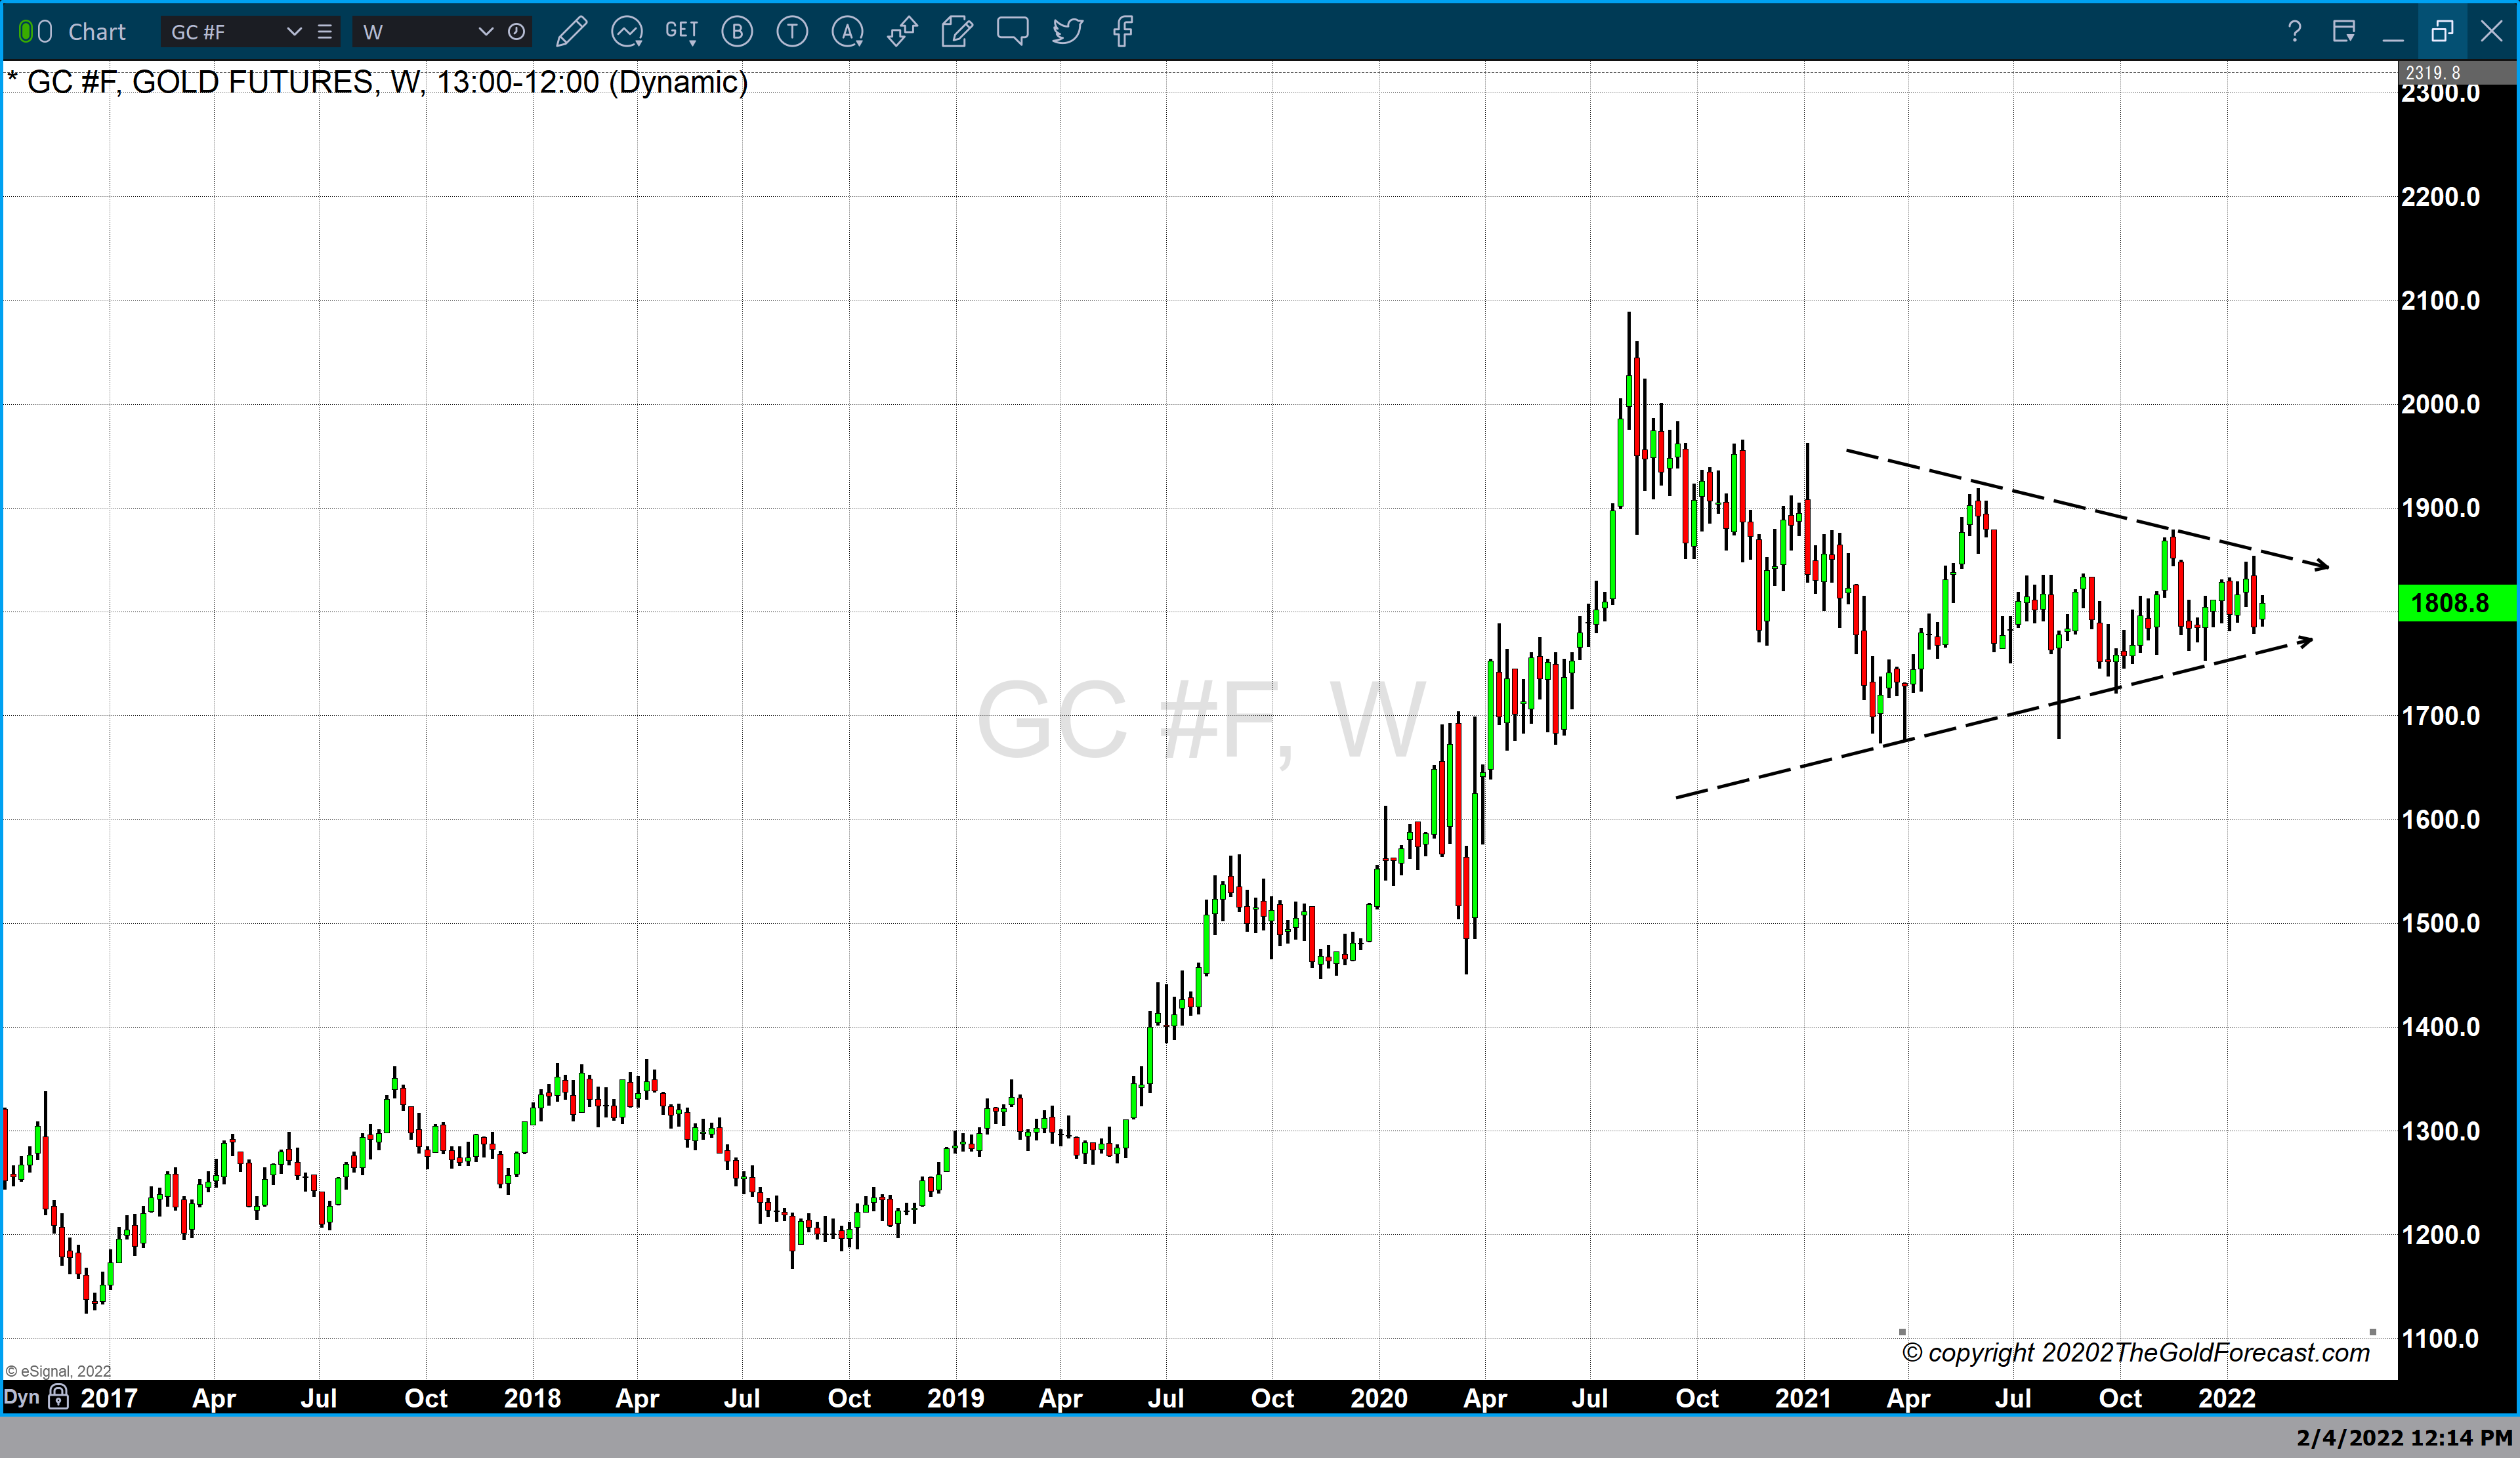This screenshot has width=2520, height=1458.
Task: Open the help question mark
Action: 2295,32
